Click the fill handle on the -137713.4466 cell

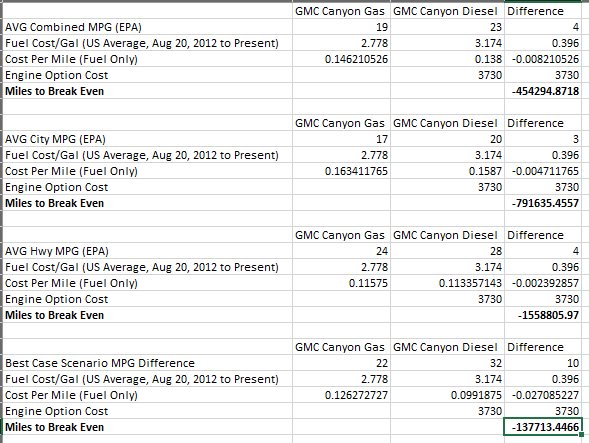pos(581,434)
